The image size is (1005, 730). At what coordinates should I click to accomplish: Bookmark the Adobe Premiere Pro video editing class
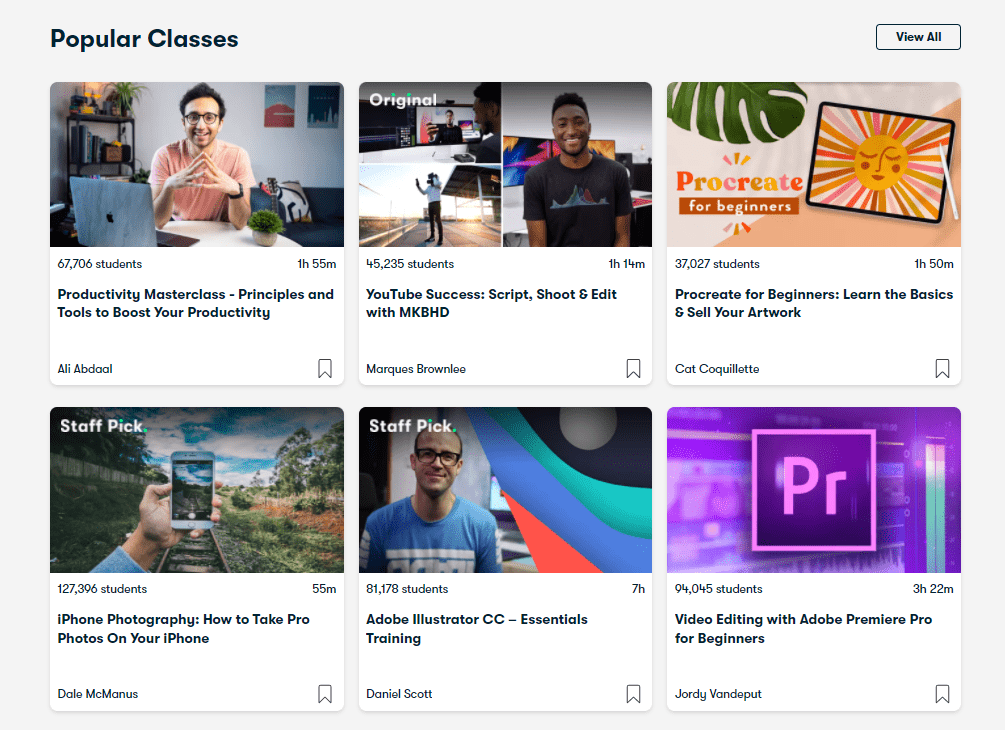click(x=942, y=694)
